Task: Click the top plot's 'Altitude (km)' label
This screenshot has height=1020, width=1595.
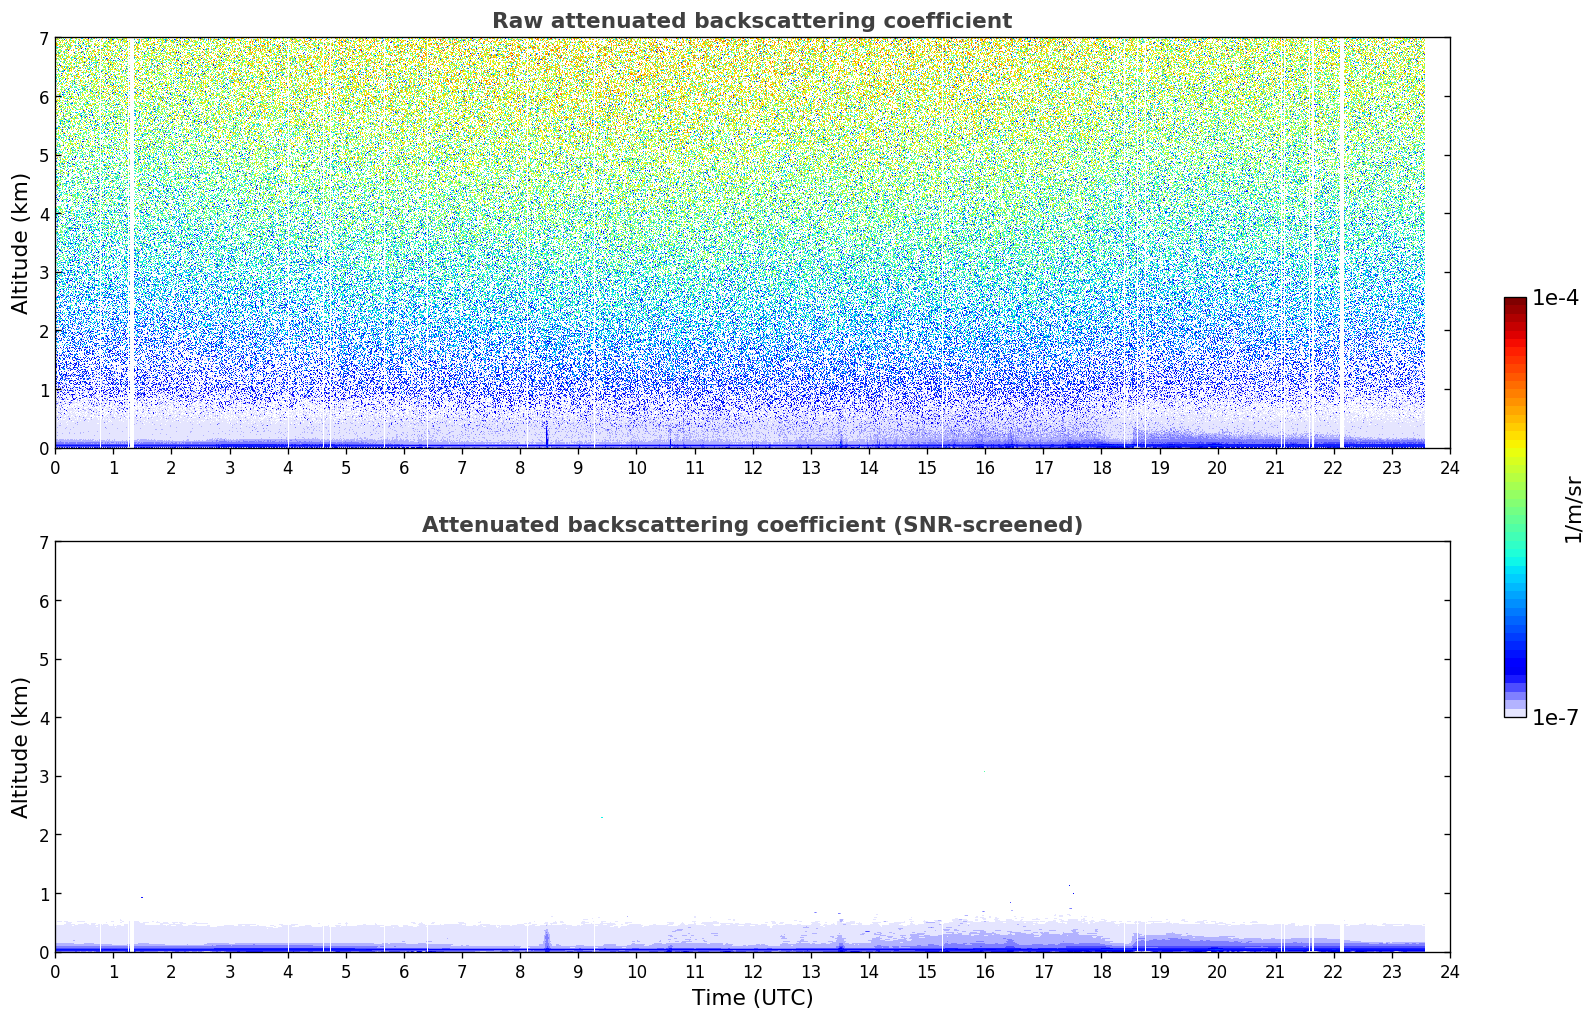Action: click(x=21, y=243)
